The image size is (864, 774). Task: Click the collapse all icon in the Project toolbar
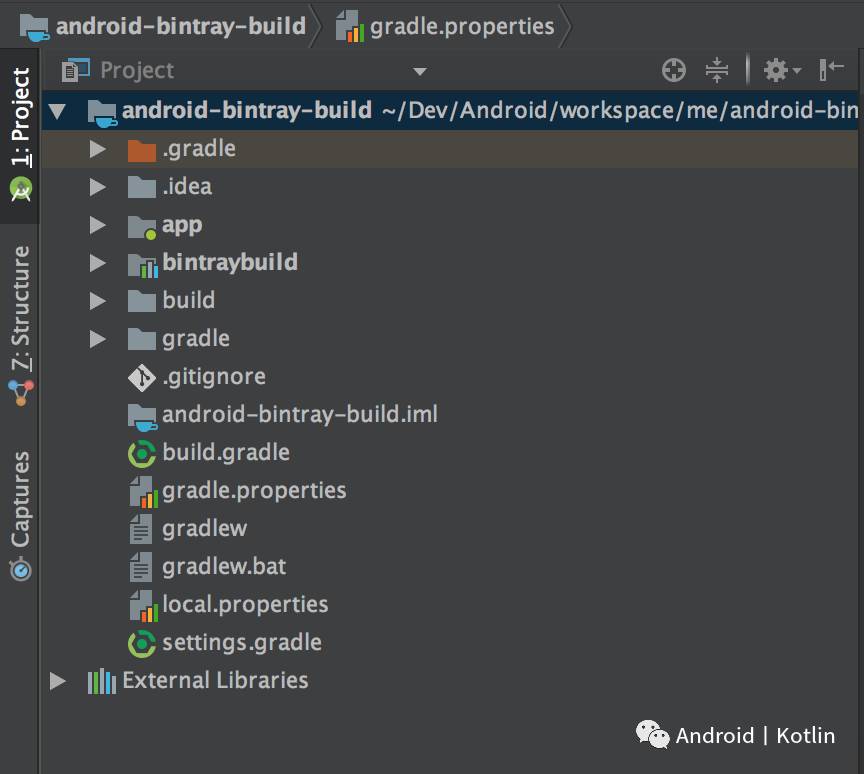pyautogui.click(x=716, y=71)
